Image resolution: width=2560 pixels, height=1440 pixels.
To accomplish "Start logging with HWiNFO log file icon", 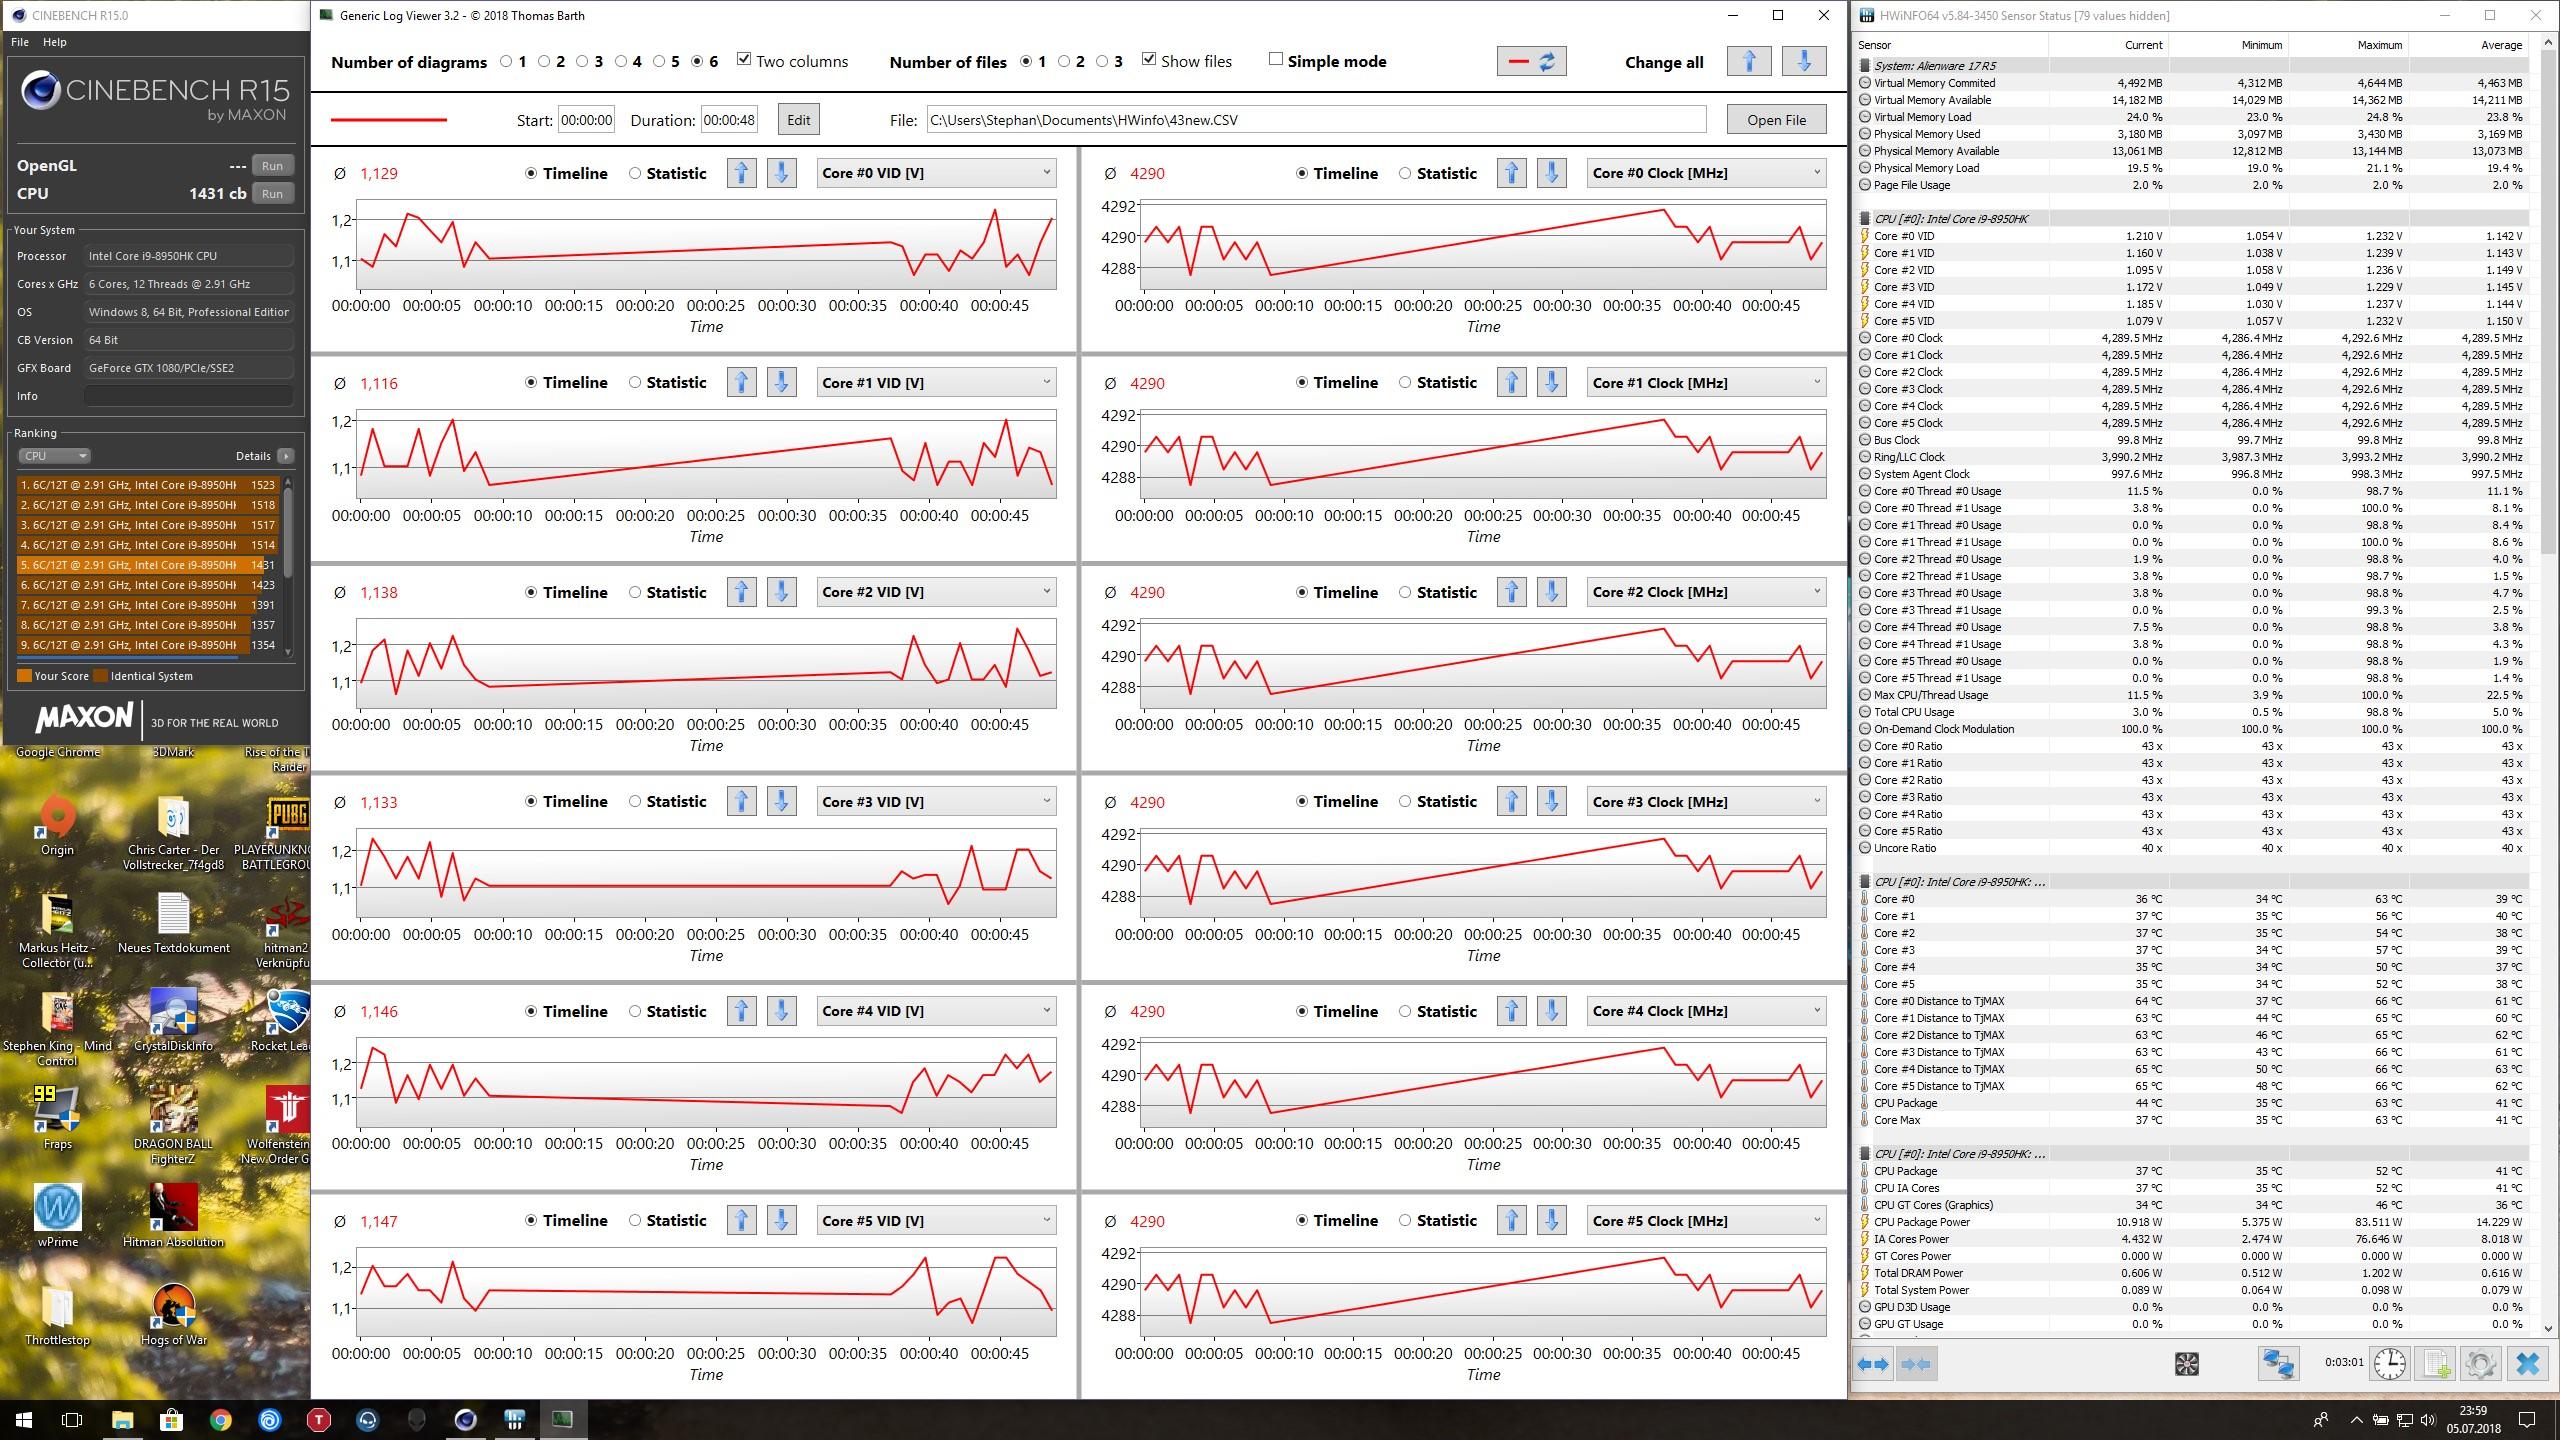I will pos(2436,1364).
